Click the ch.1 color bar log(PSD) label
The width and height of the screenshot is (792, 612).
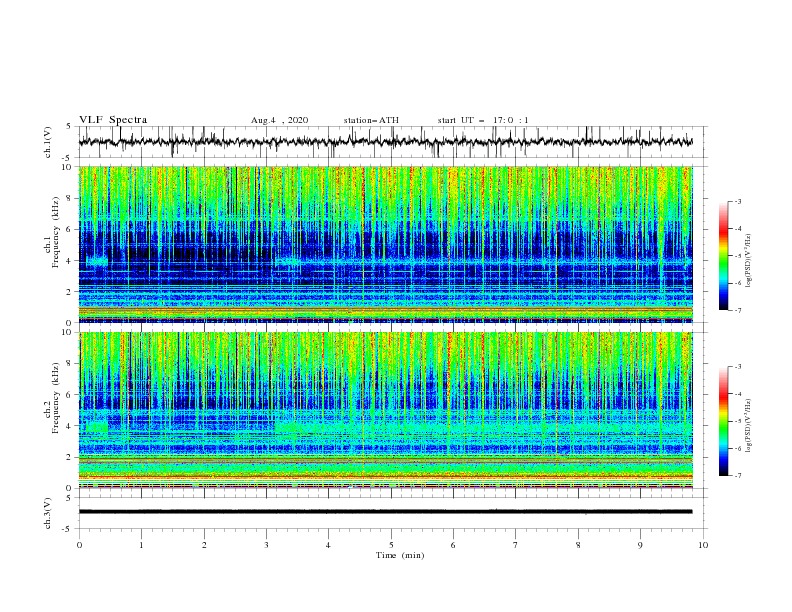pyautogui.click(x=748, y=261)
